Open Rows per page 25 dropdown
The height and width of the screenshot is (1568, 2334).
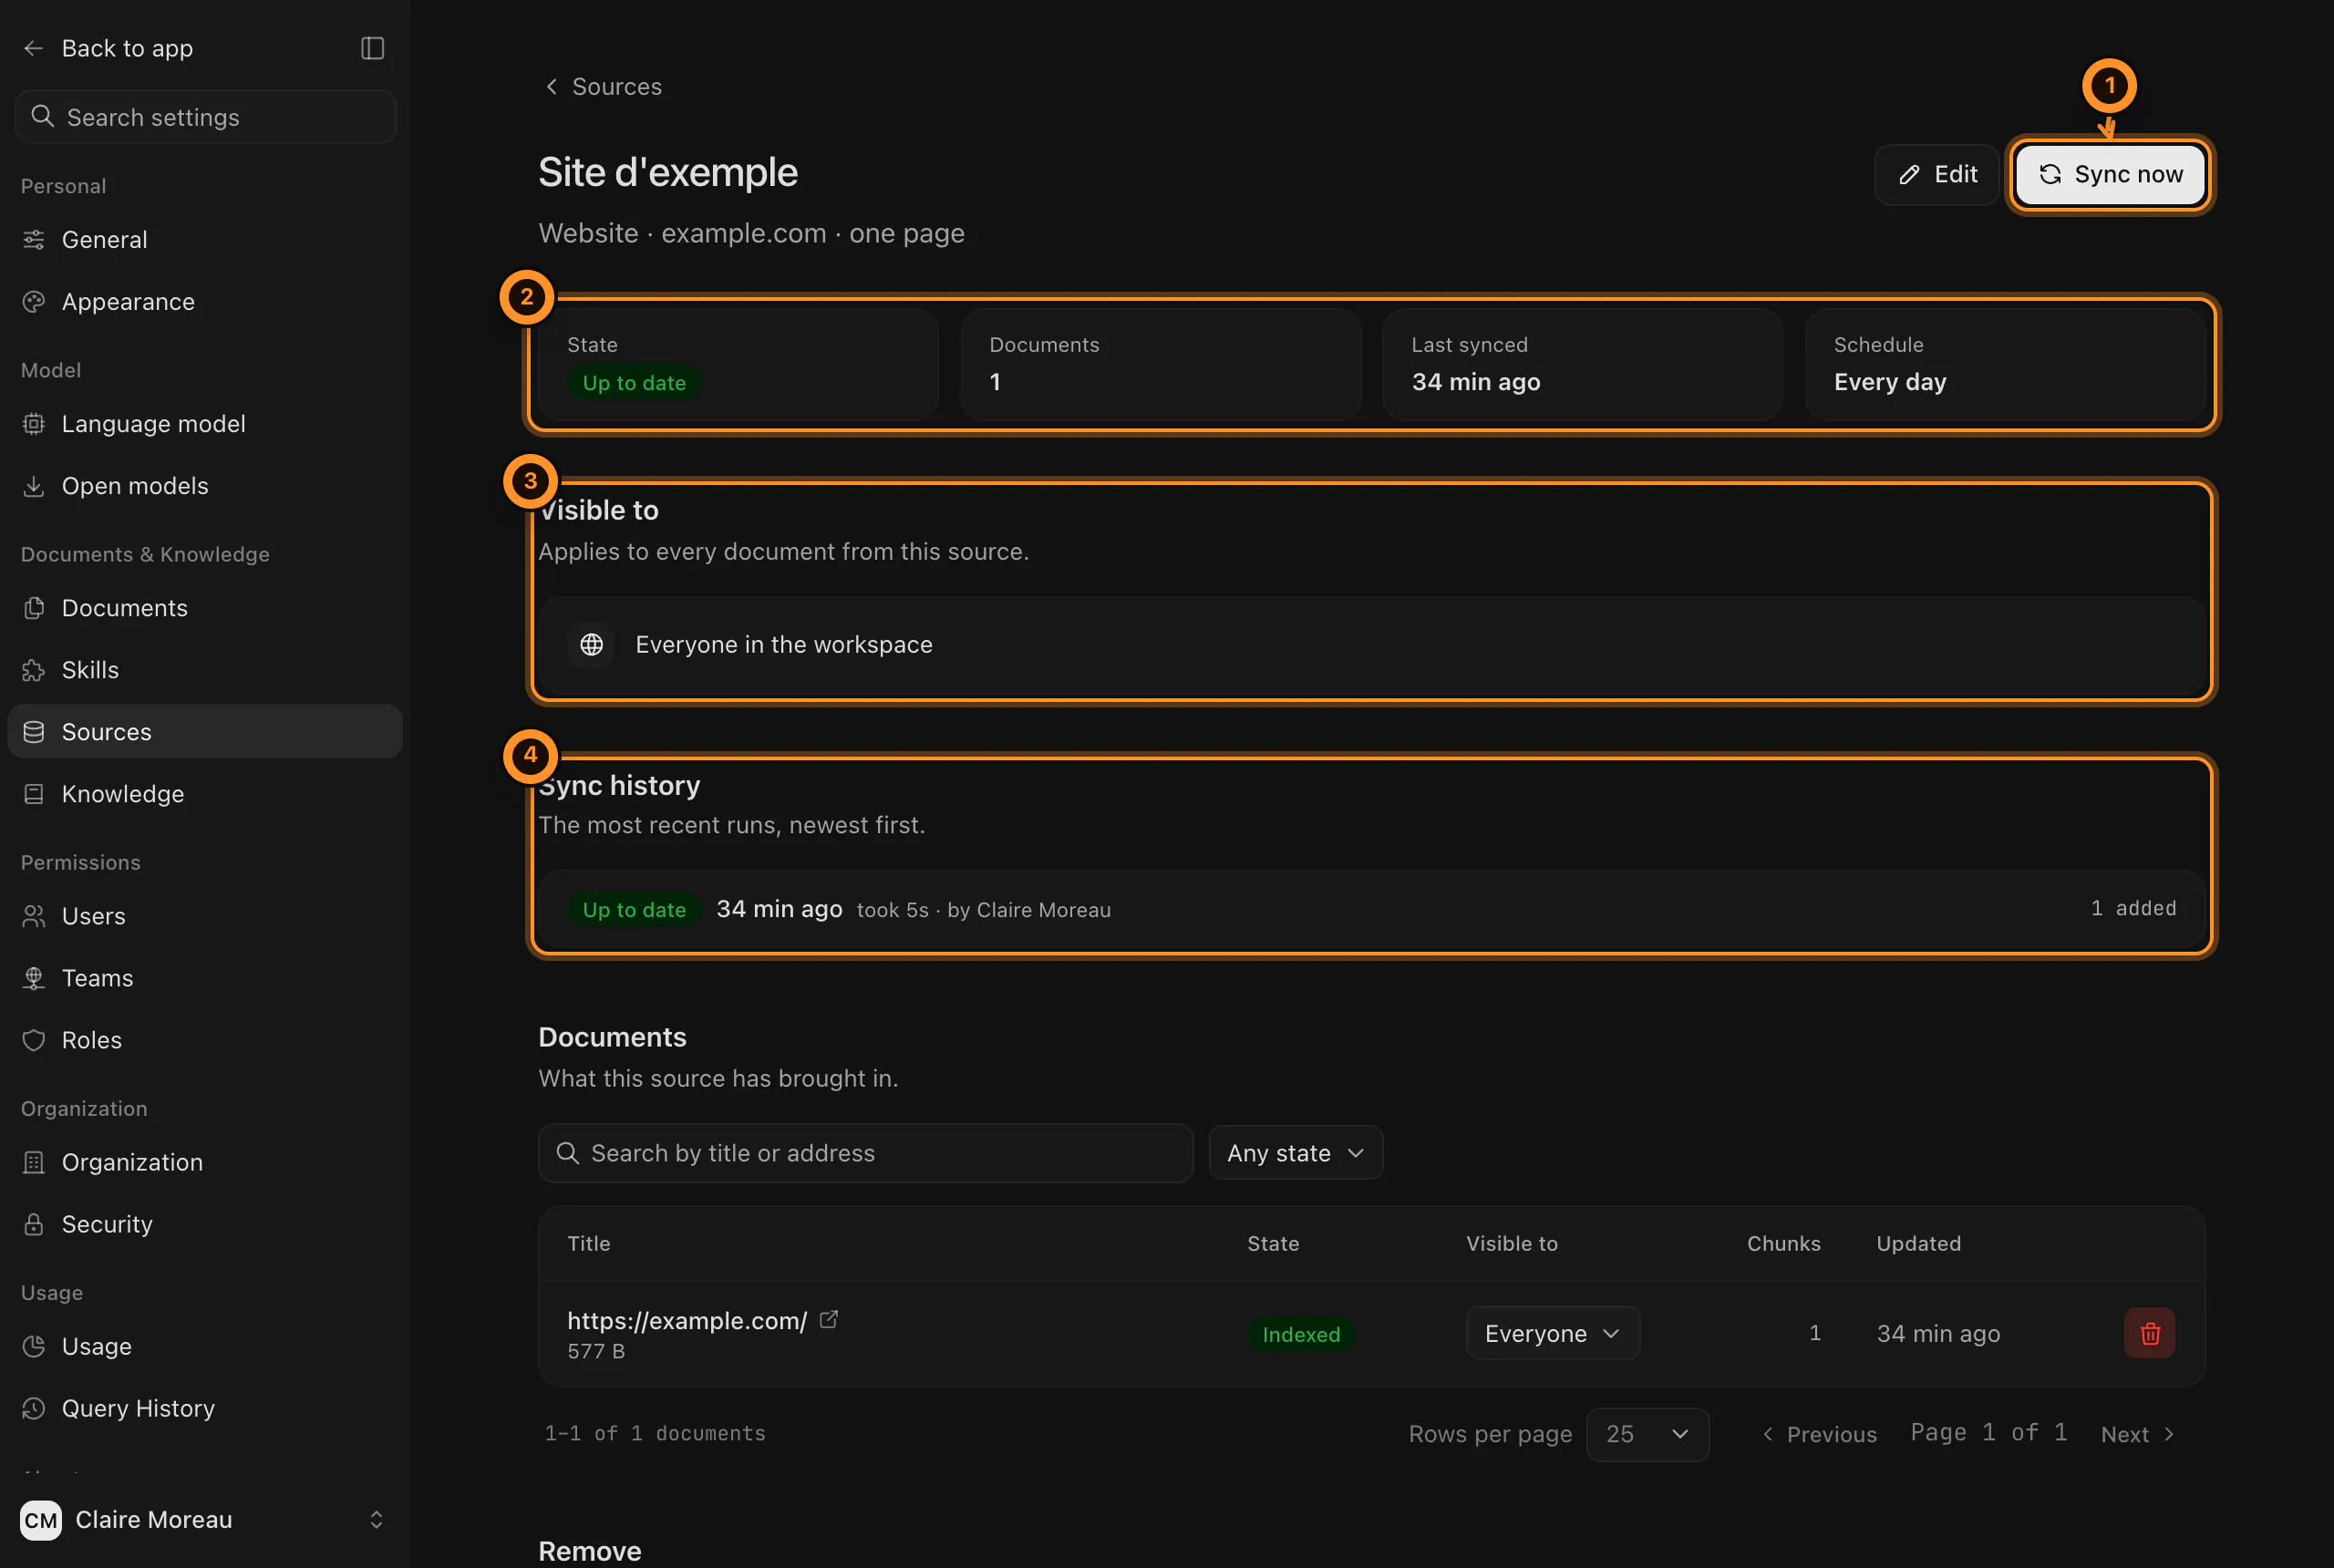[x=1647, y=1434]
